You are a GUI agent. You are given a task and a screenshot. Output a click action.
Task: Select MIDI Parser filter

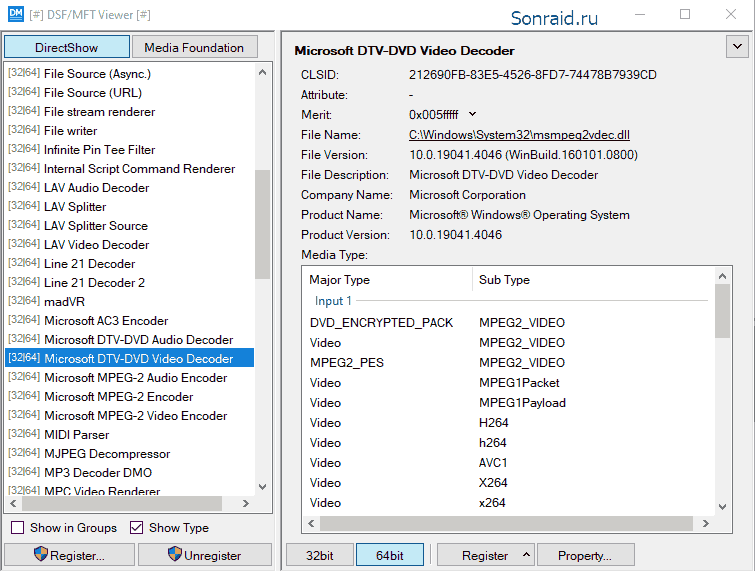(130, 435)
